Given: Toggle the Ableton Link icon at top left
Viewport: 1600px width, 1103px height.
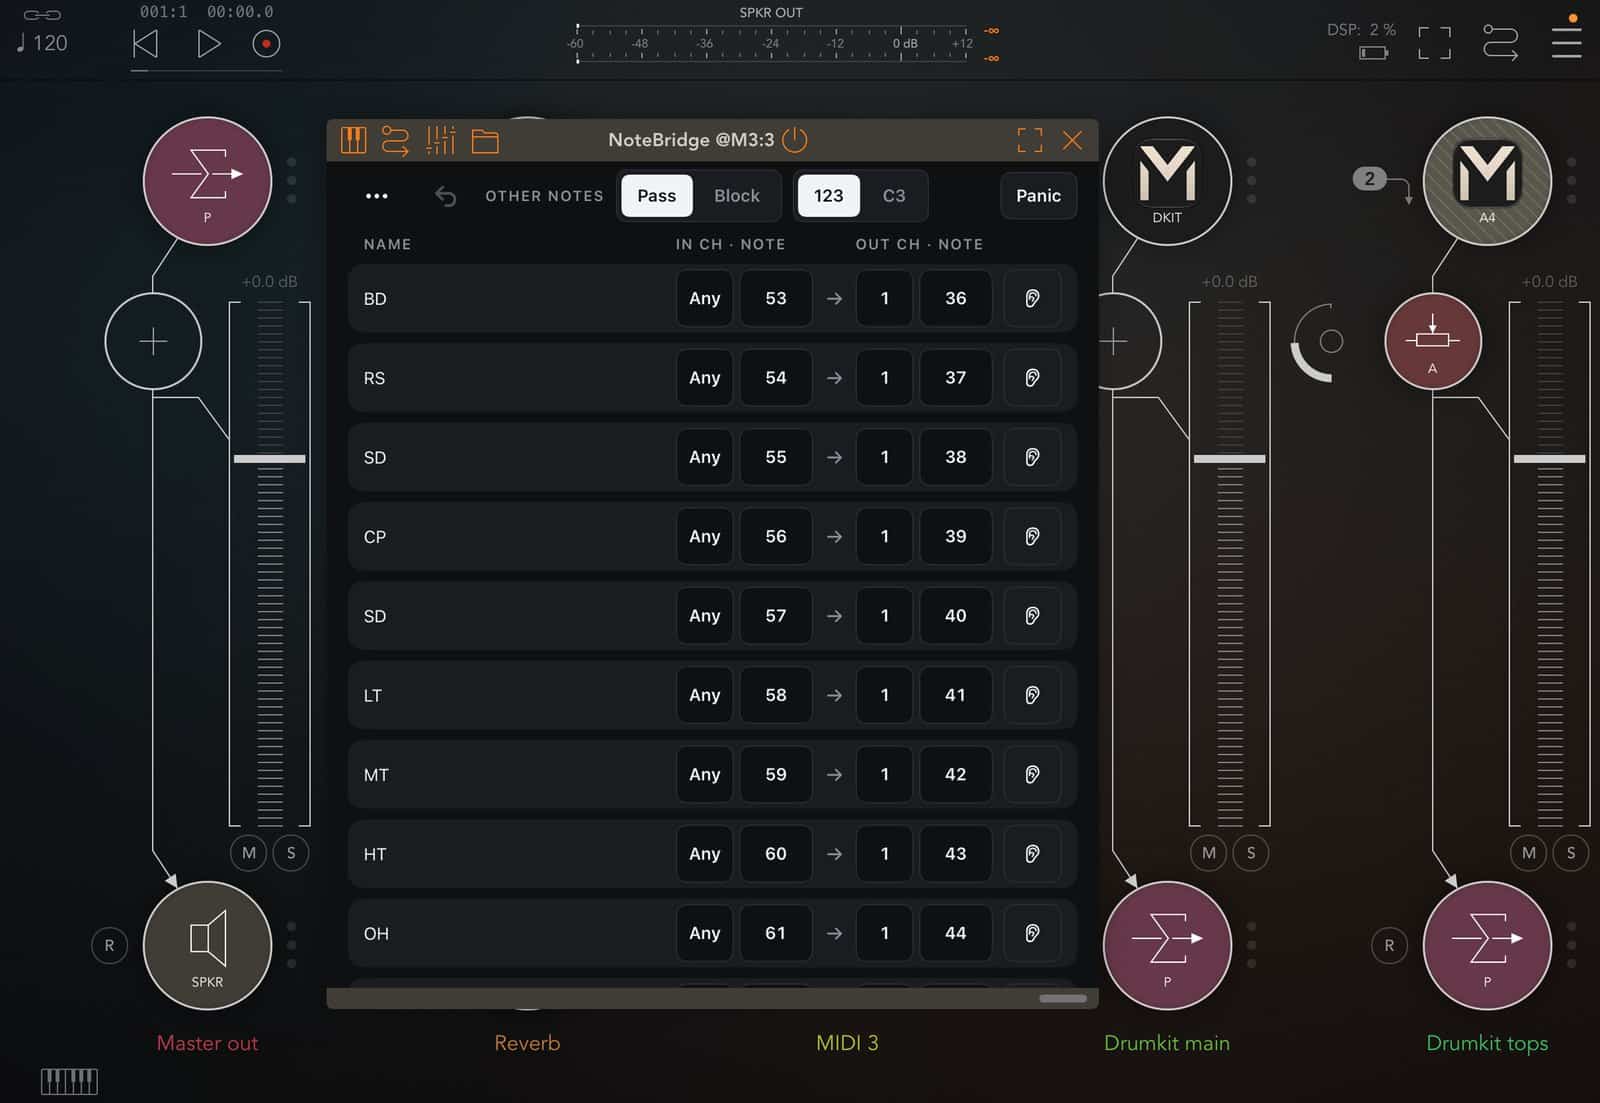Looking at the screenshot, I should click(x=42, y=14).
